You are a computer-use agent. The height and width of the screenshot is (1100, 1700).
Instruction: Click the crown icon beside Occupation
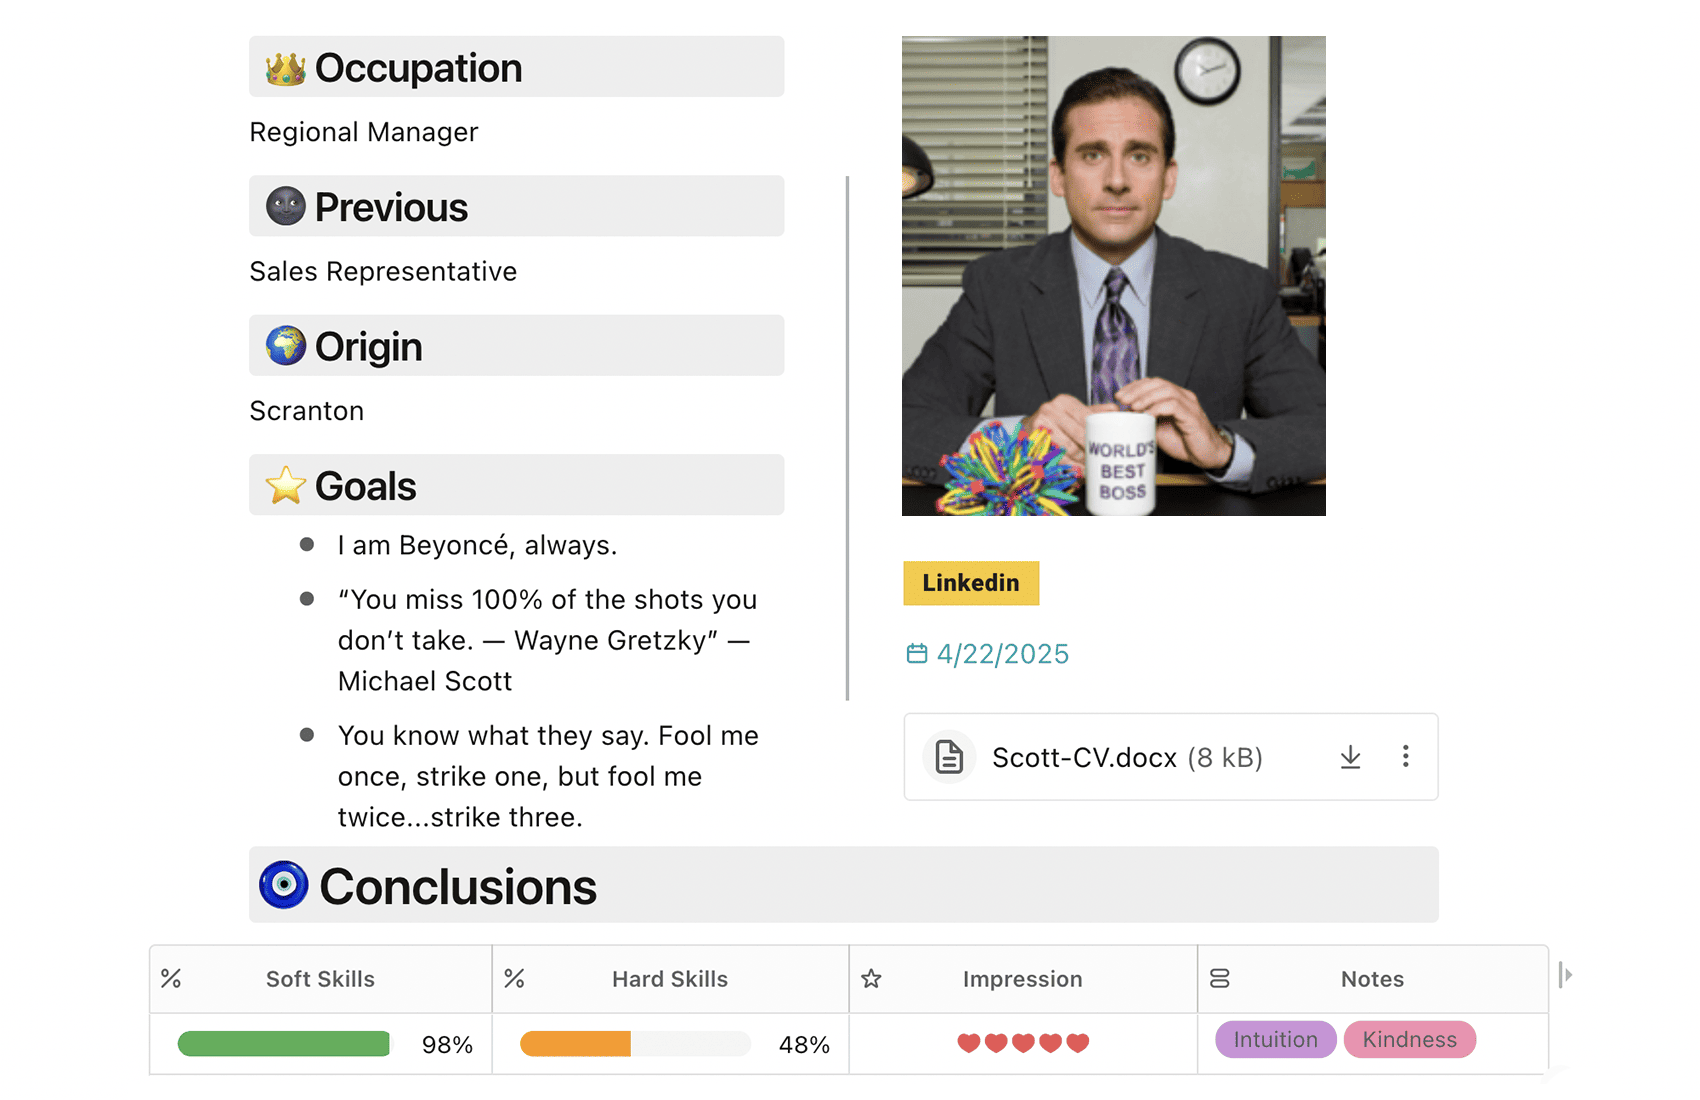coord(285,69)
